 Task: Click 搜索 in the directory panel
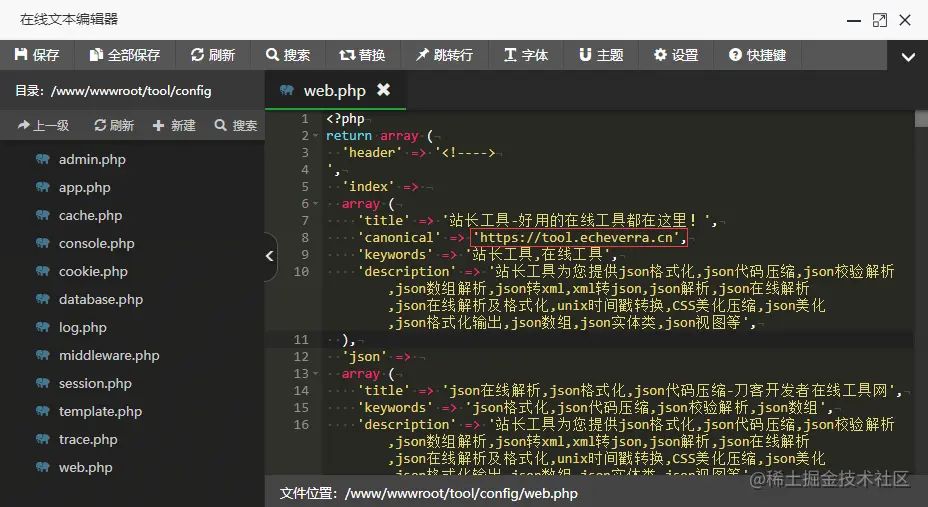coord(236,125)
